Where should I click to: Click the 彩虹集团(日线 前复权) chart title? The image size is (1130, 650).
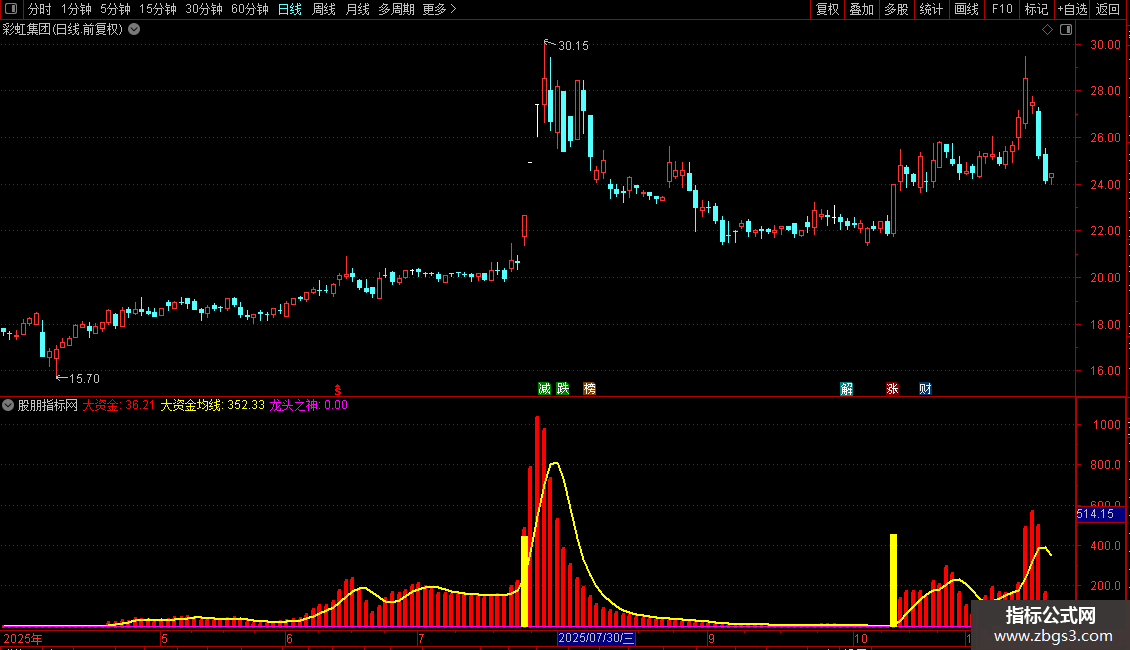(63, 30)
